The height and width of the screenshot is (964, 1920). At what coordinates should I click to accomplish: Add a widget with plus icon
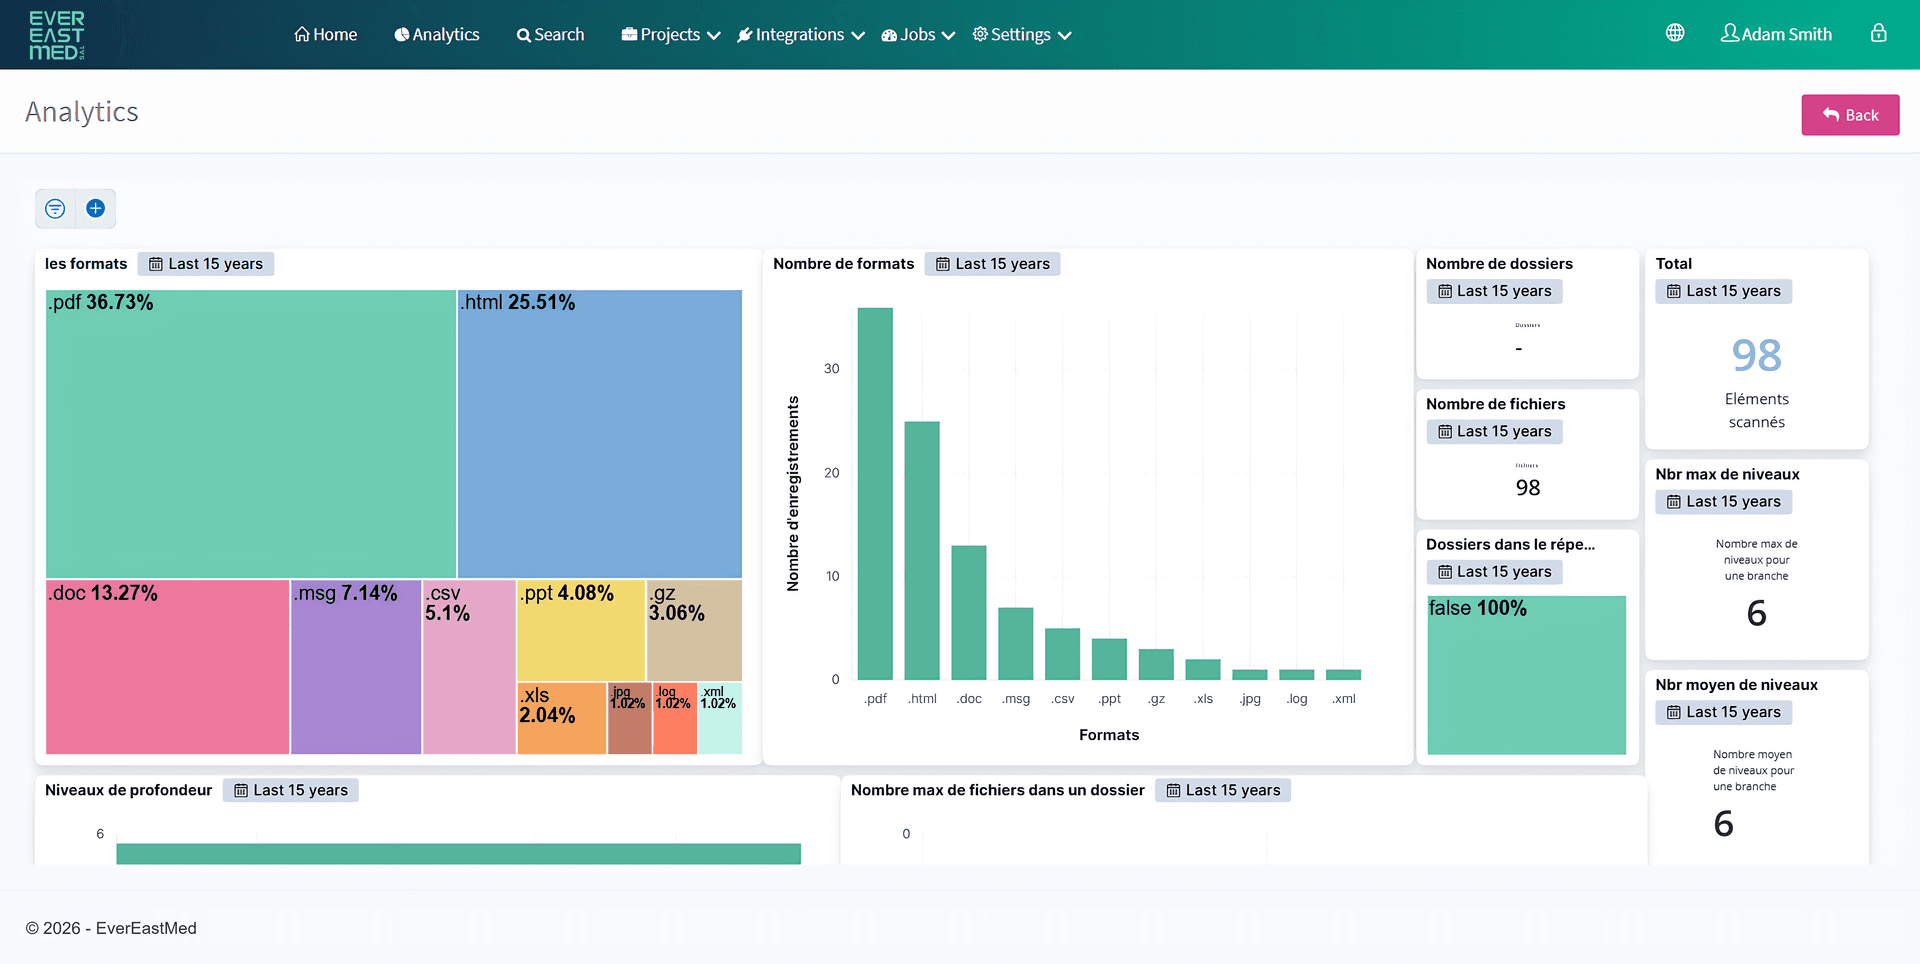coord(96,208)
